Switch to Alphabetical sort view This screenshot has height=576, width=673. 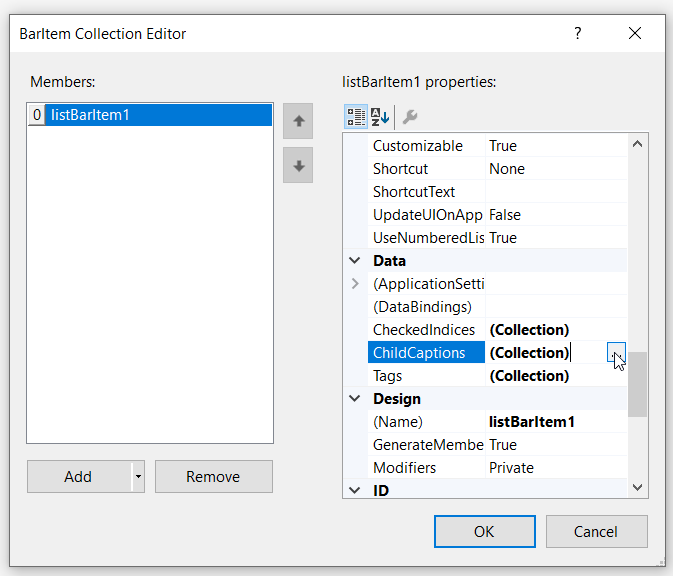click(380, 117)
